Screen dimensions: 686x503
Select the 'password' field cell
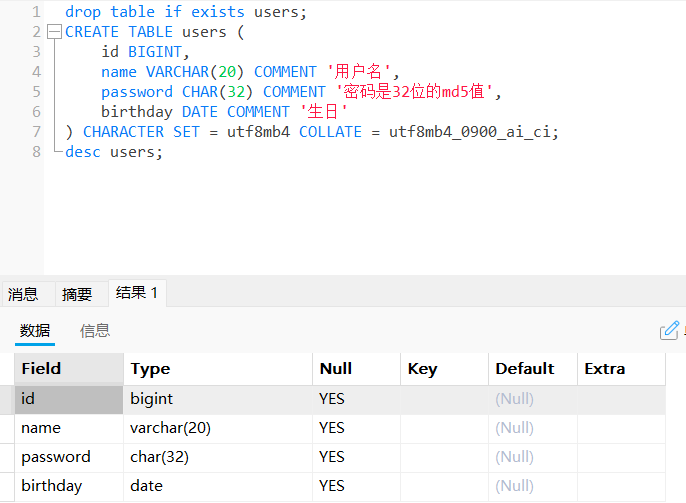tap(69, 458)
